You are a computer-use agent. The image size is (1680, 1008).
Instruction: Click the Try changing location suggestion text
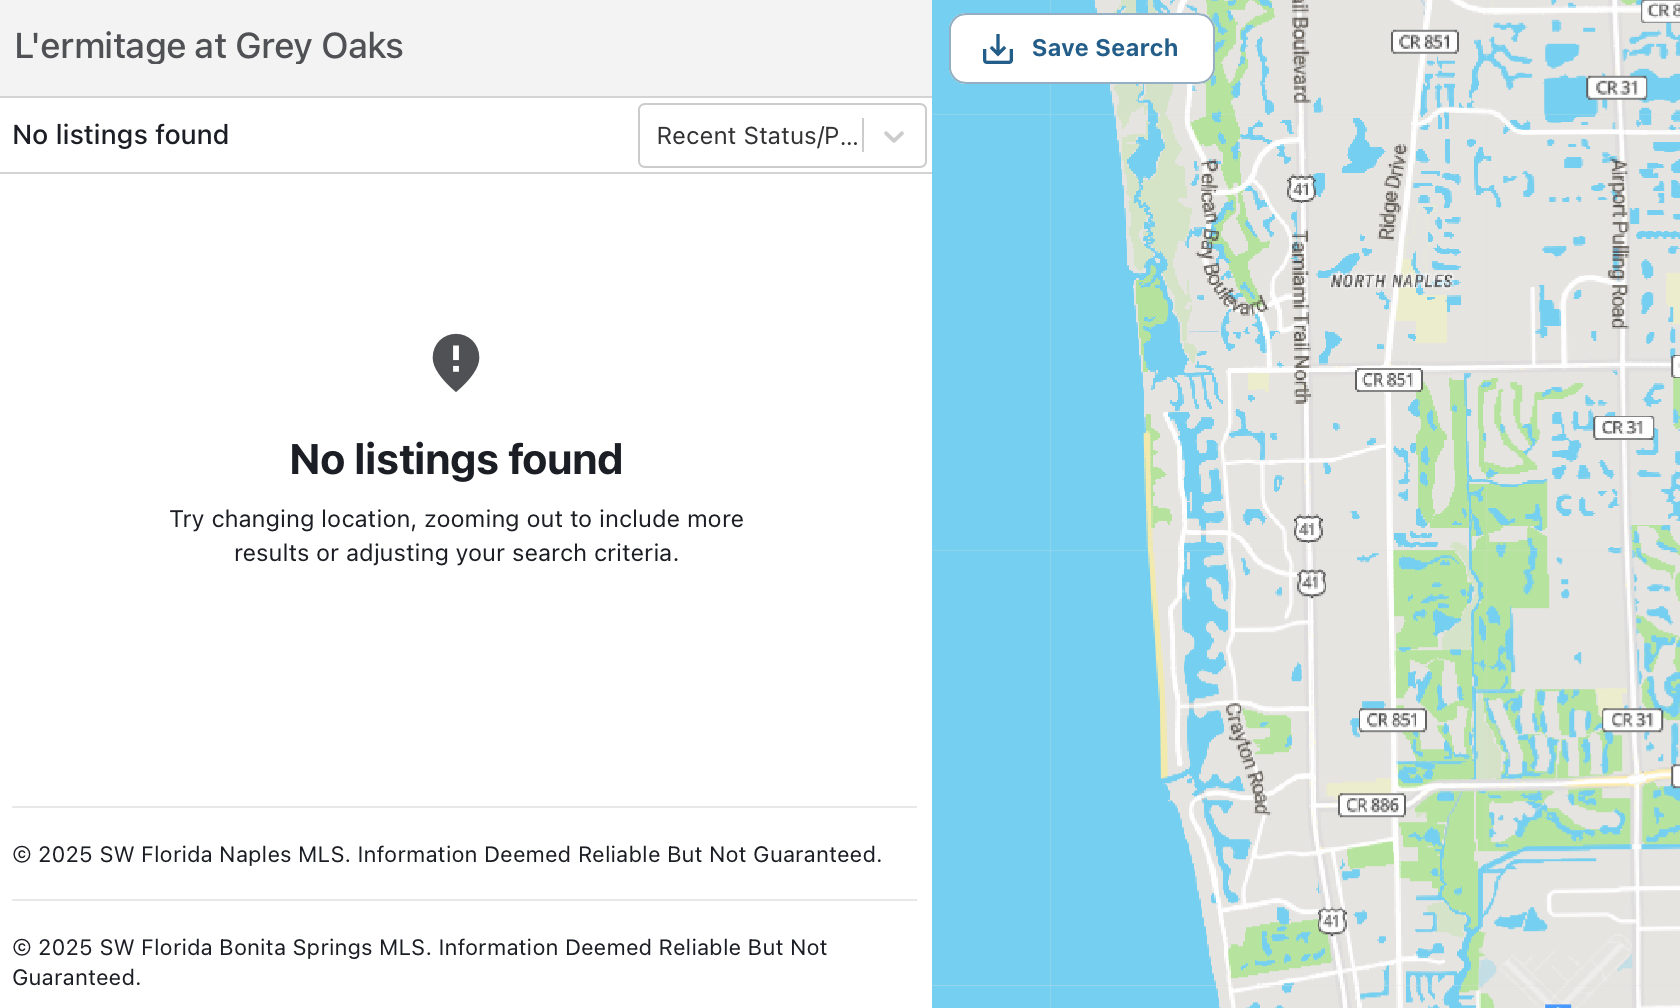click(x=456, y=536)
